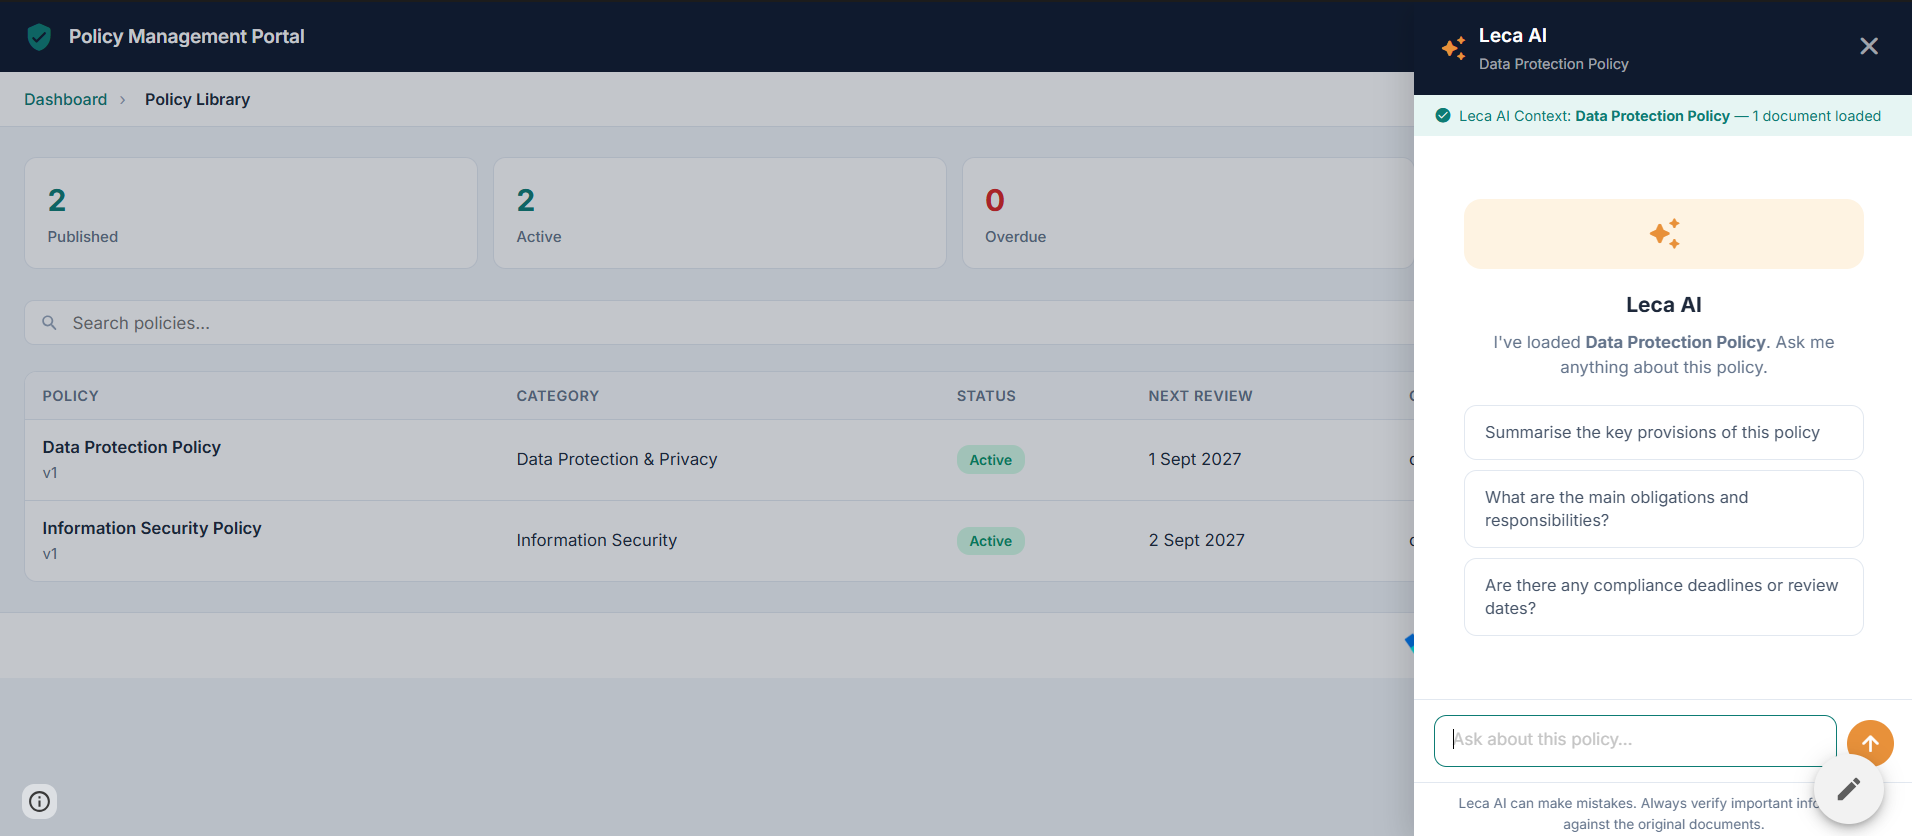Click the large sparkle icon in the orange banner
1912x836 pixels.
[1664, 234]
